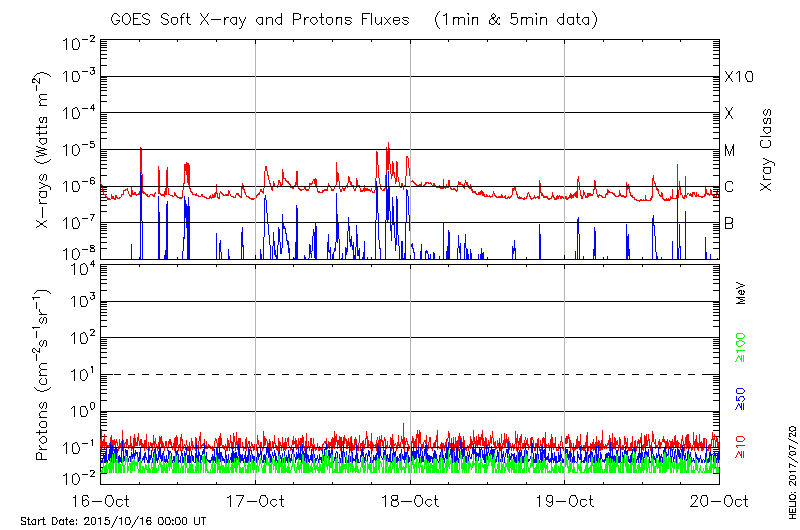The height and width of the screenshot is (530, 800).
Task: Click the 10¹ tick label on the protons axis
Action: point(80,375)
